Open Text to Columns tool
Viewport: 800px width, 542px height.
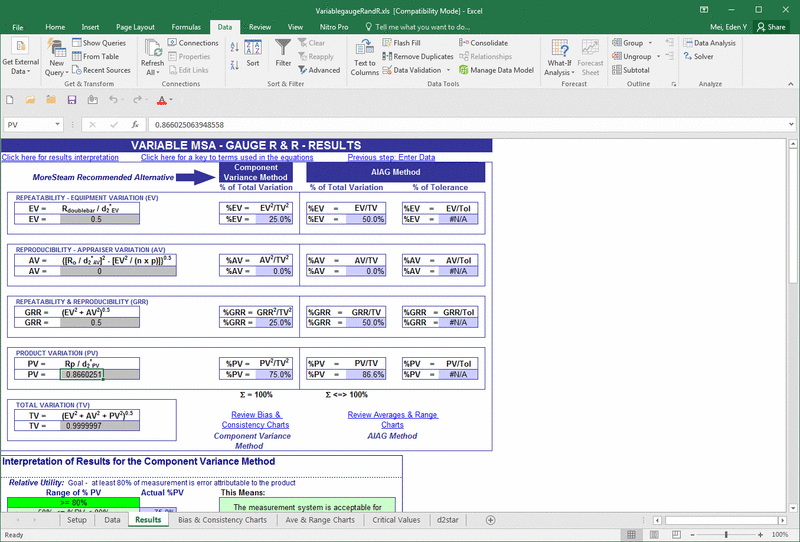364,57
